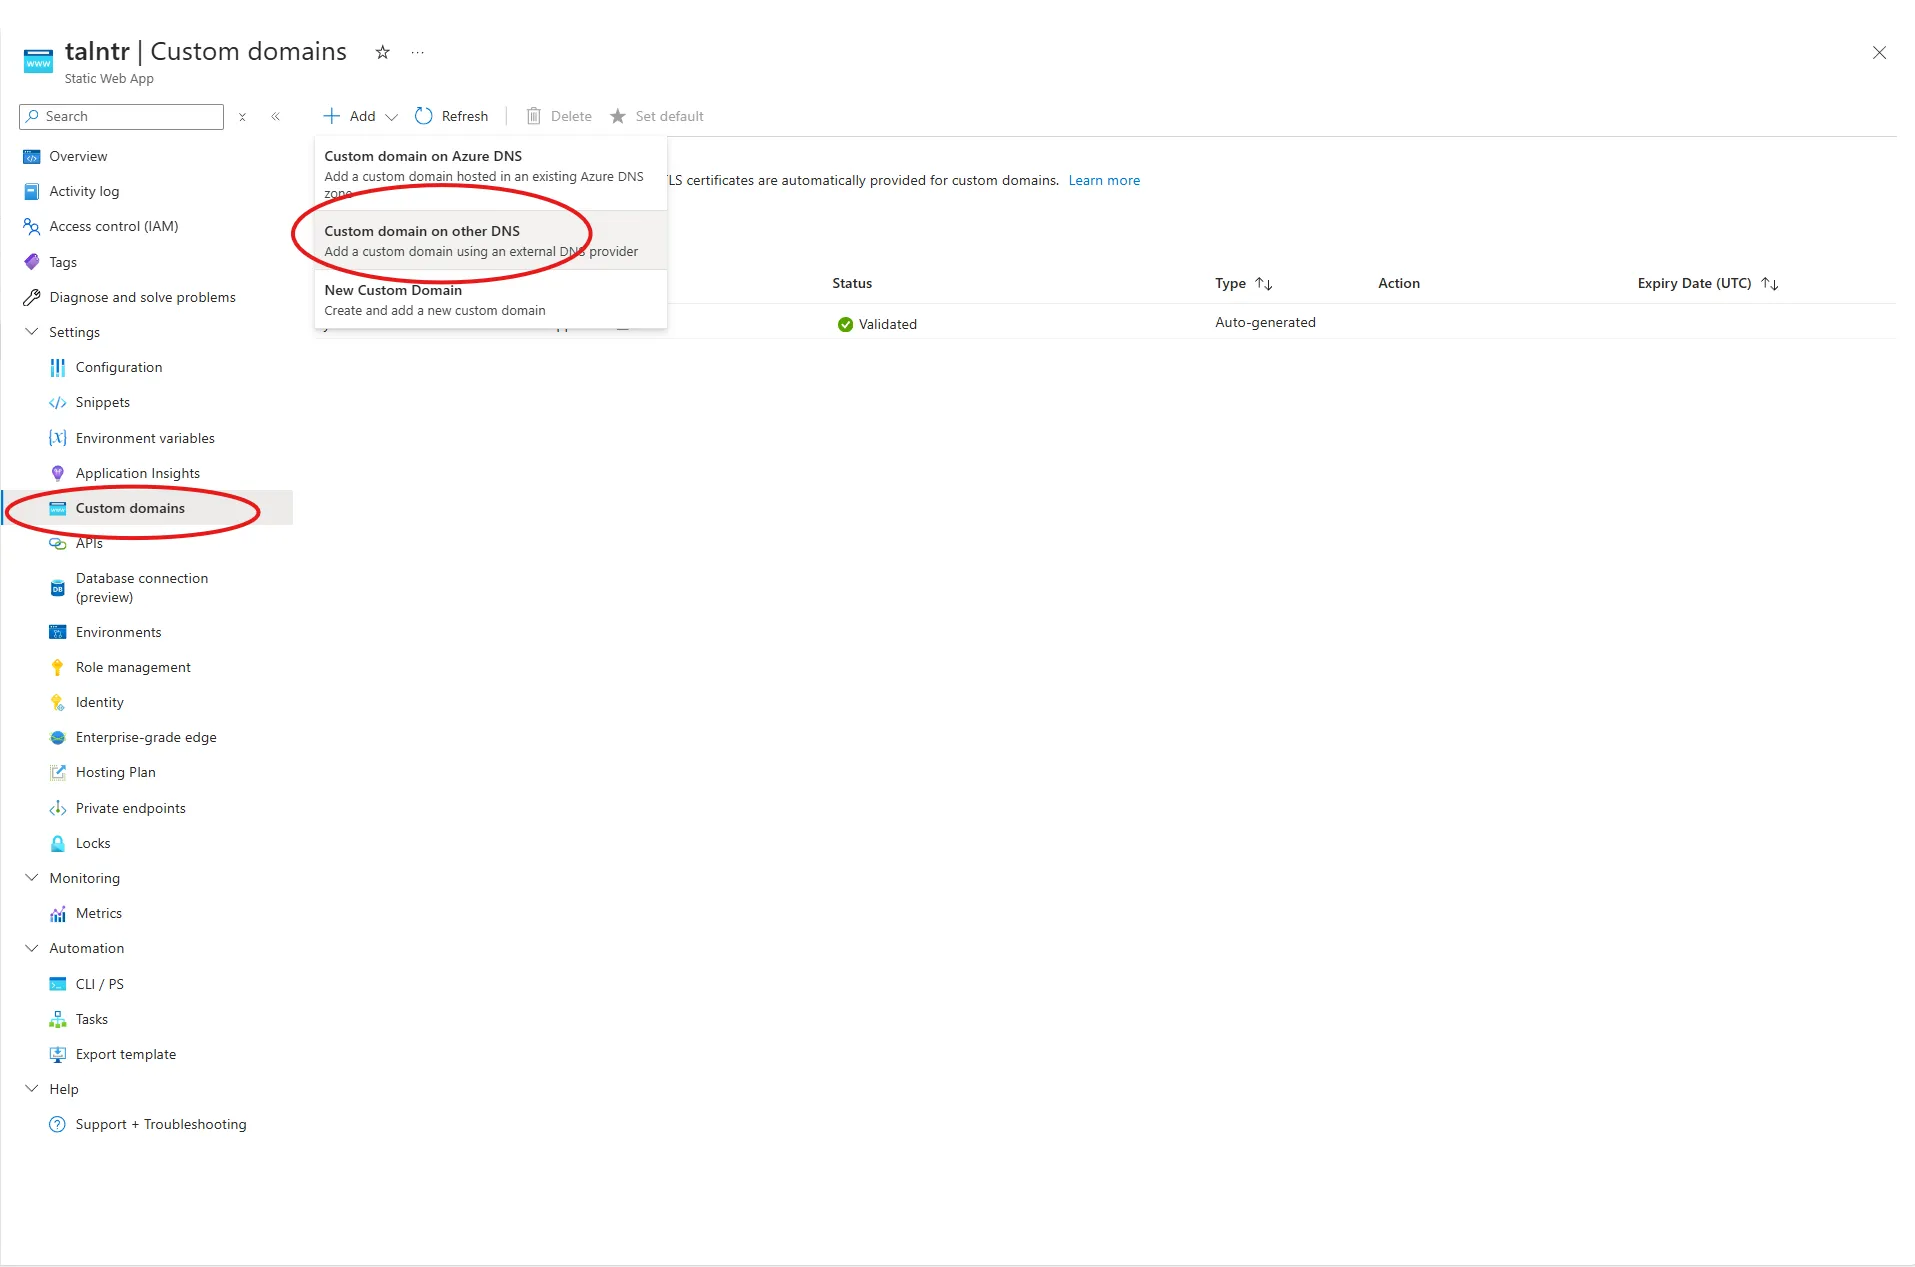Image resolution: width=1915 pixels, height=1267 pixels.
Task: Click the Environments icon
Action: point(58,632)
